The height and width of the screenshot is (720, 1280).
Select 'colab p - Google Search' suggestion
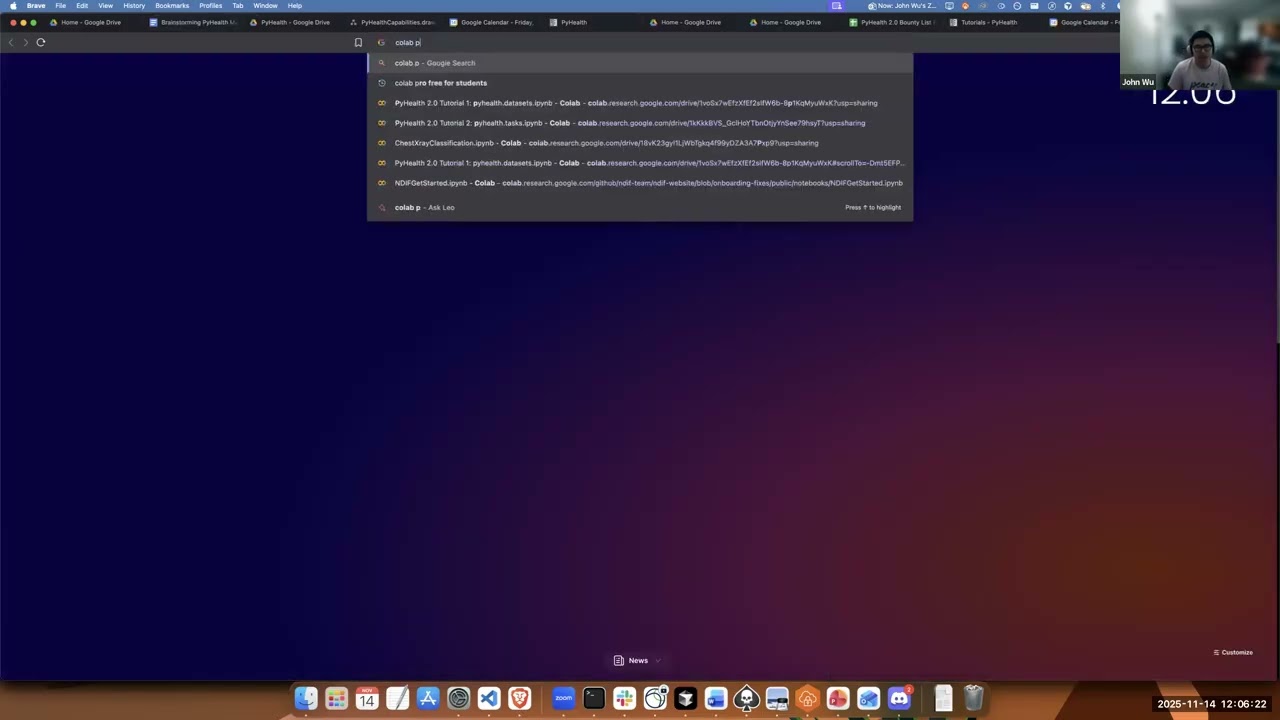[640, 63]
